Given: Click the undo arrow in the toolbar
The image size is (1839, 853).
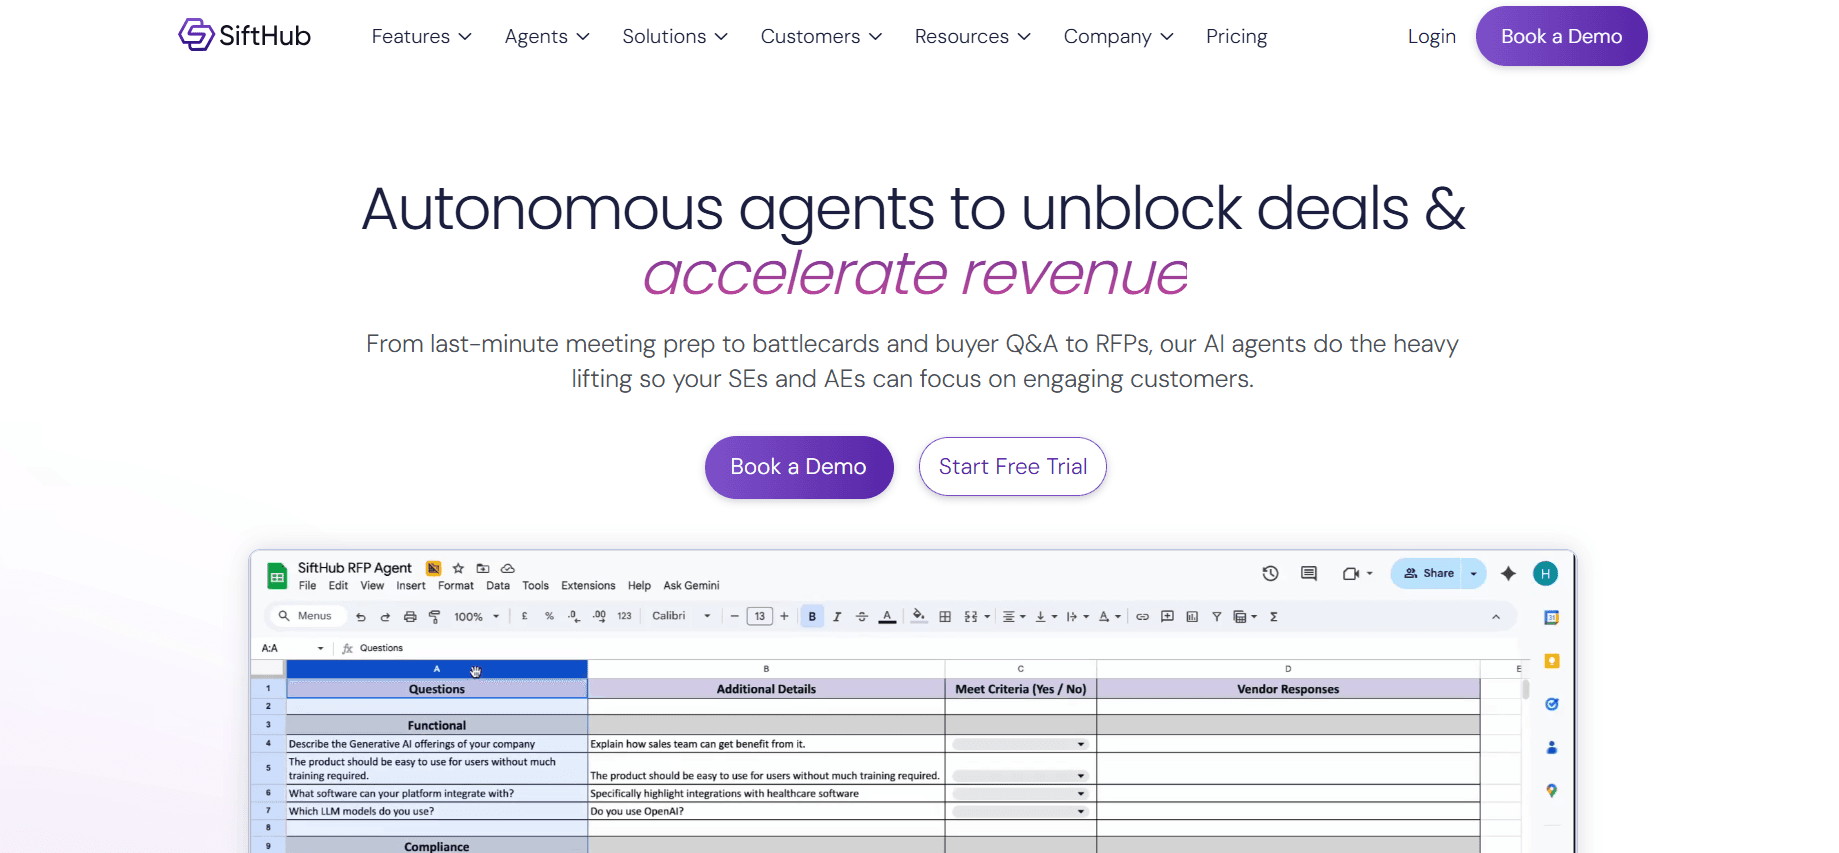Looking at the screenshot, I should coord(361,617).
